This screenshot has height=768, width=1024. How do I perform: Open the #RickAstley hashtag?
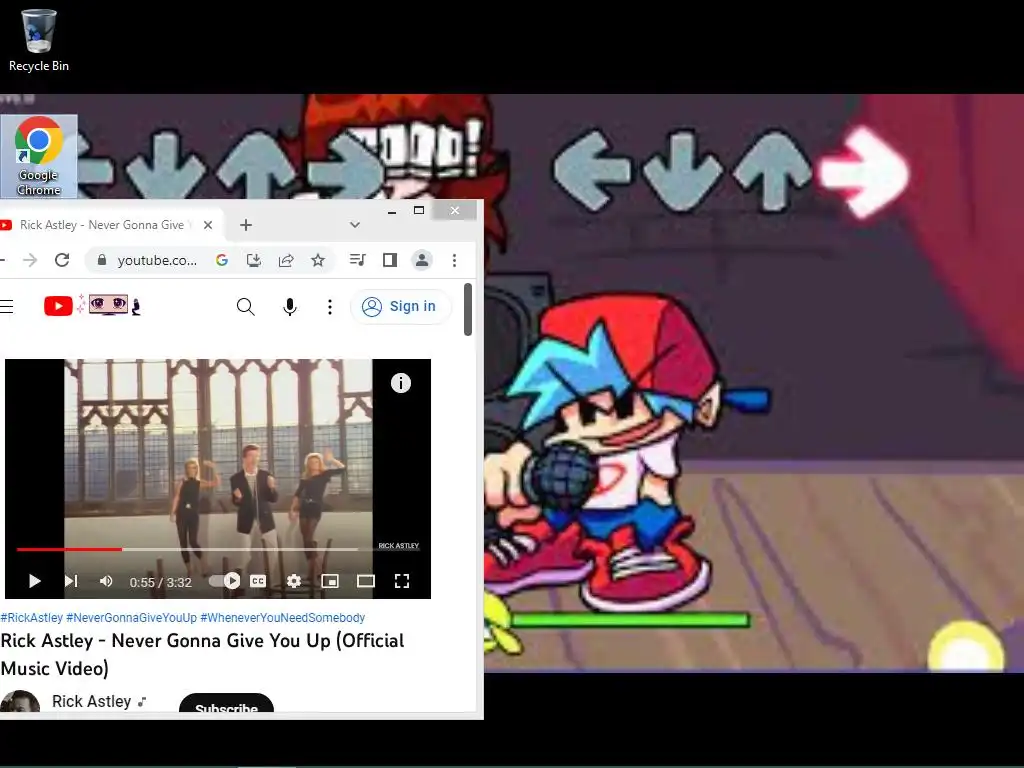coord(31,618)
